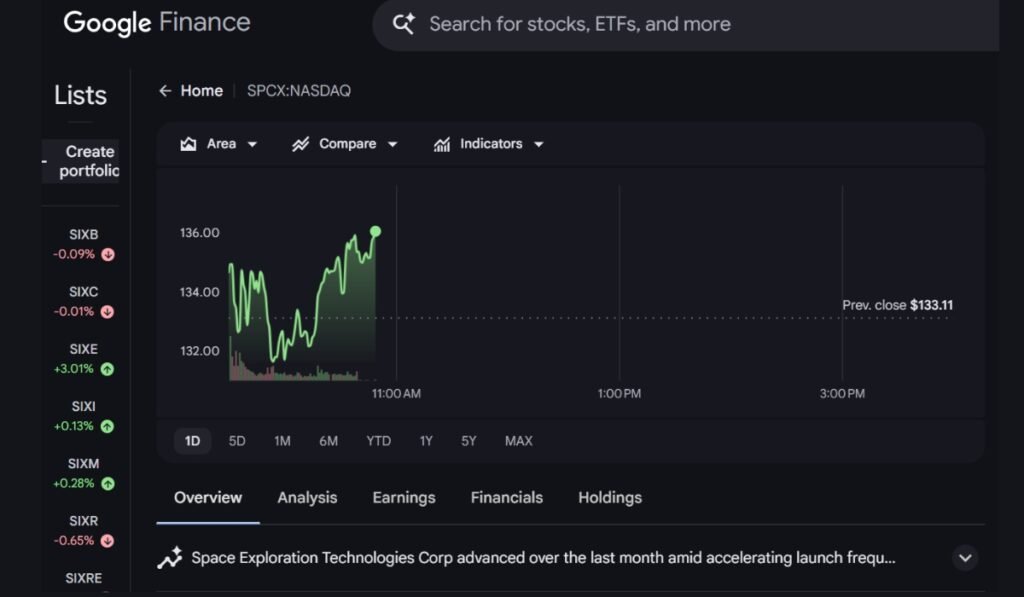Click the Prev. close $133.11 label
The image size is (1024, 597).
[897, 305]
